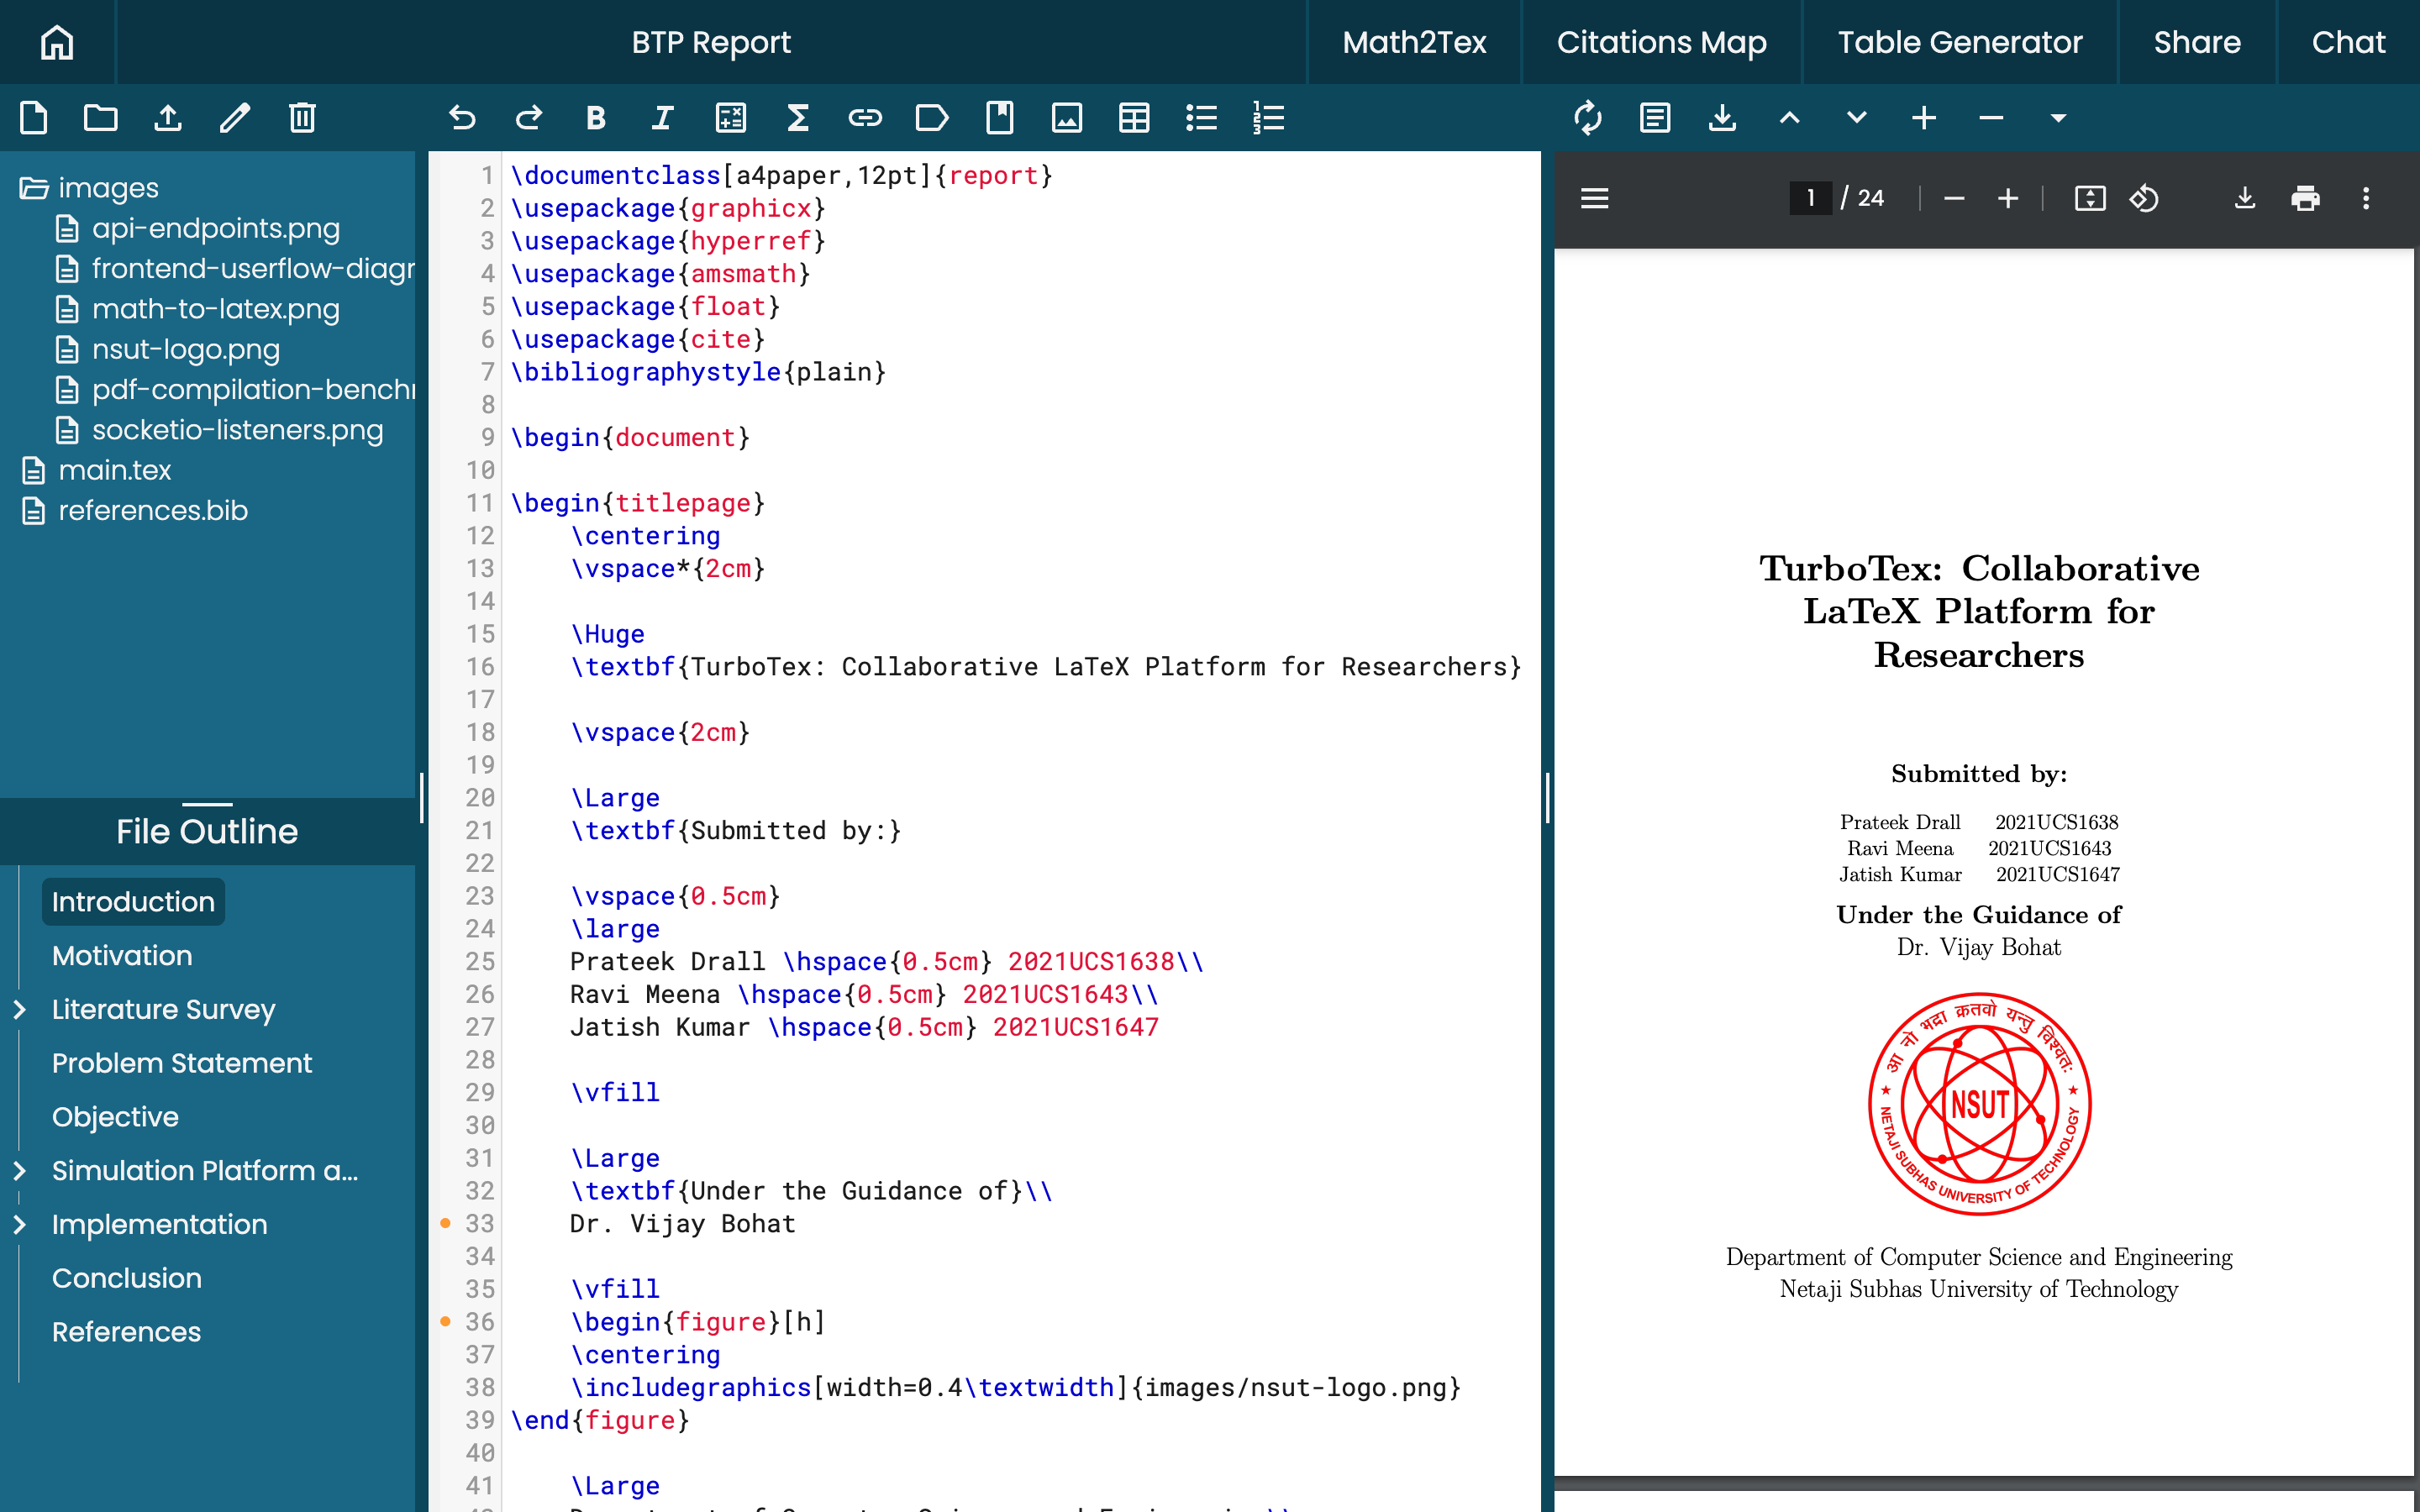Go to the home dashboard icon
2420x1512 pixels.
[57, 42]
